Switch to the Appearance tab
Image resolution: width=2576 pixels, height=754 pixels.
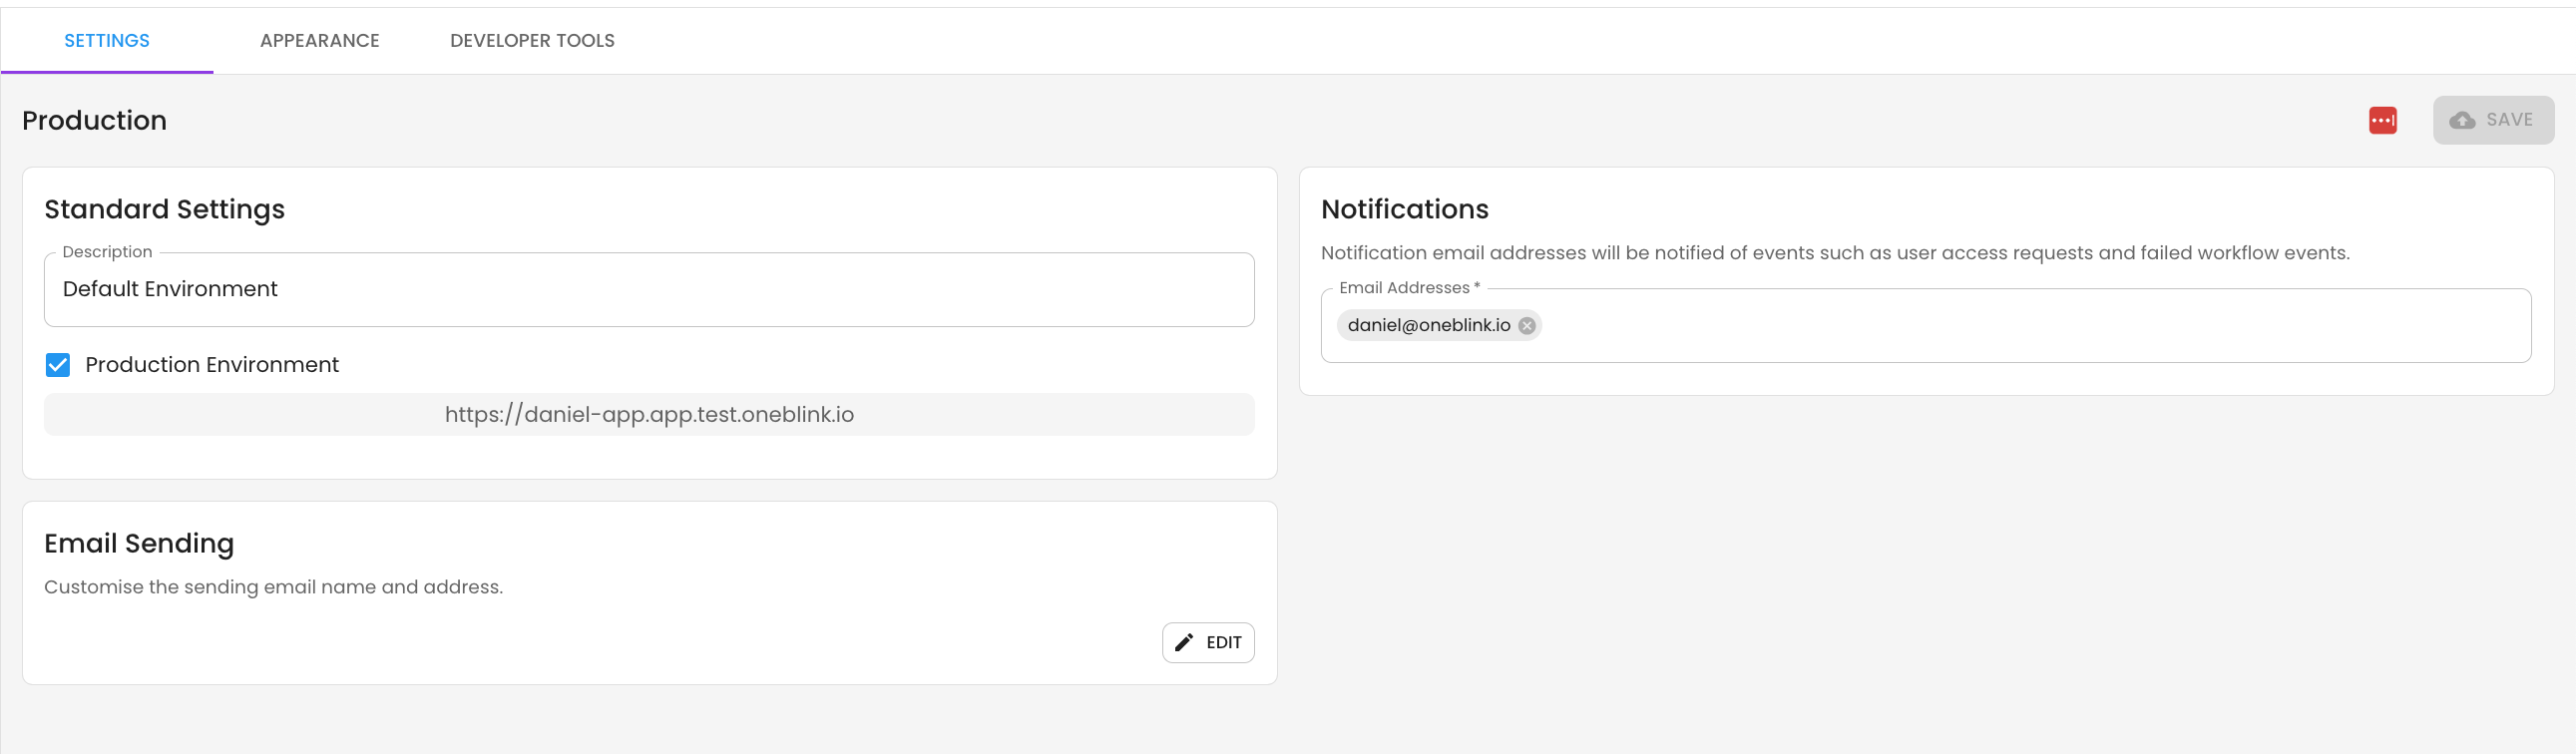coord(319,41)
